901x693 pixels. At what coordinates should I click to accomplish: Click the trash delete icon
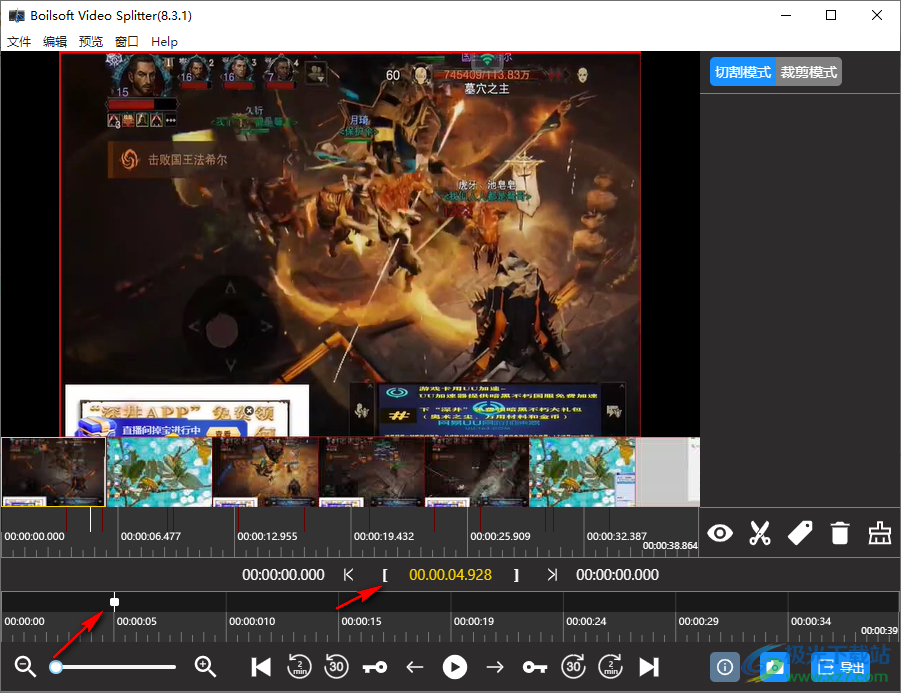coord(840,533)
